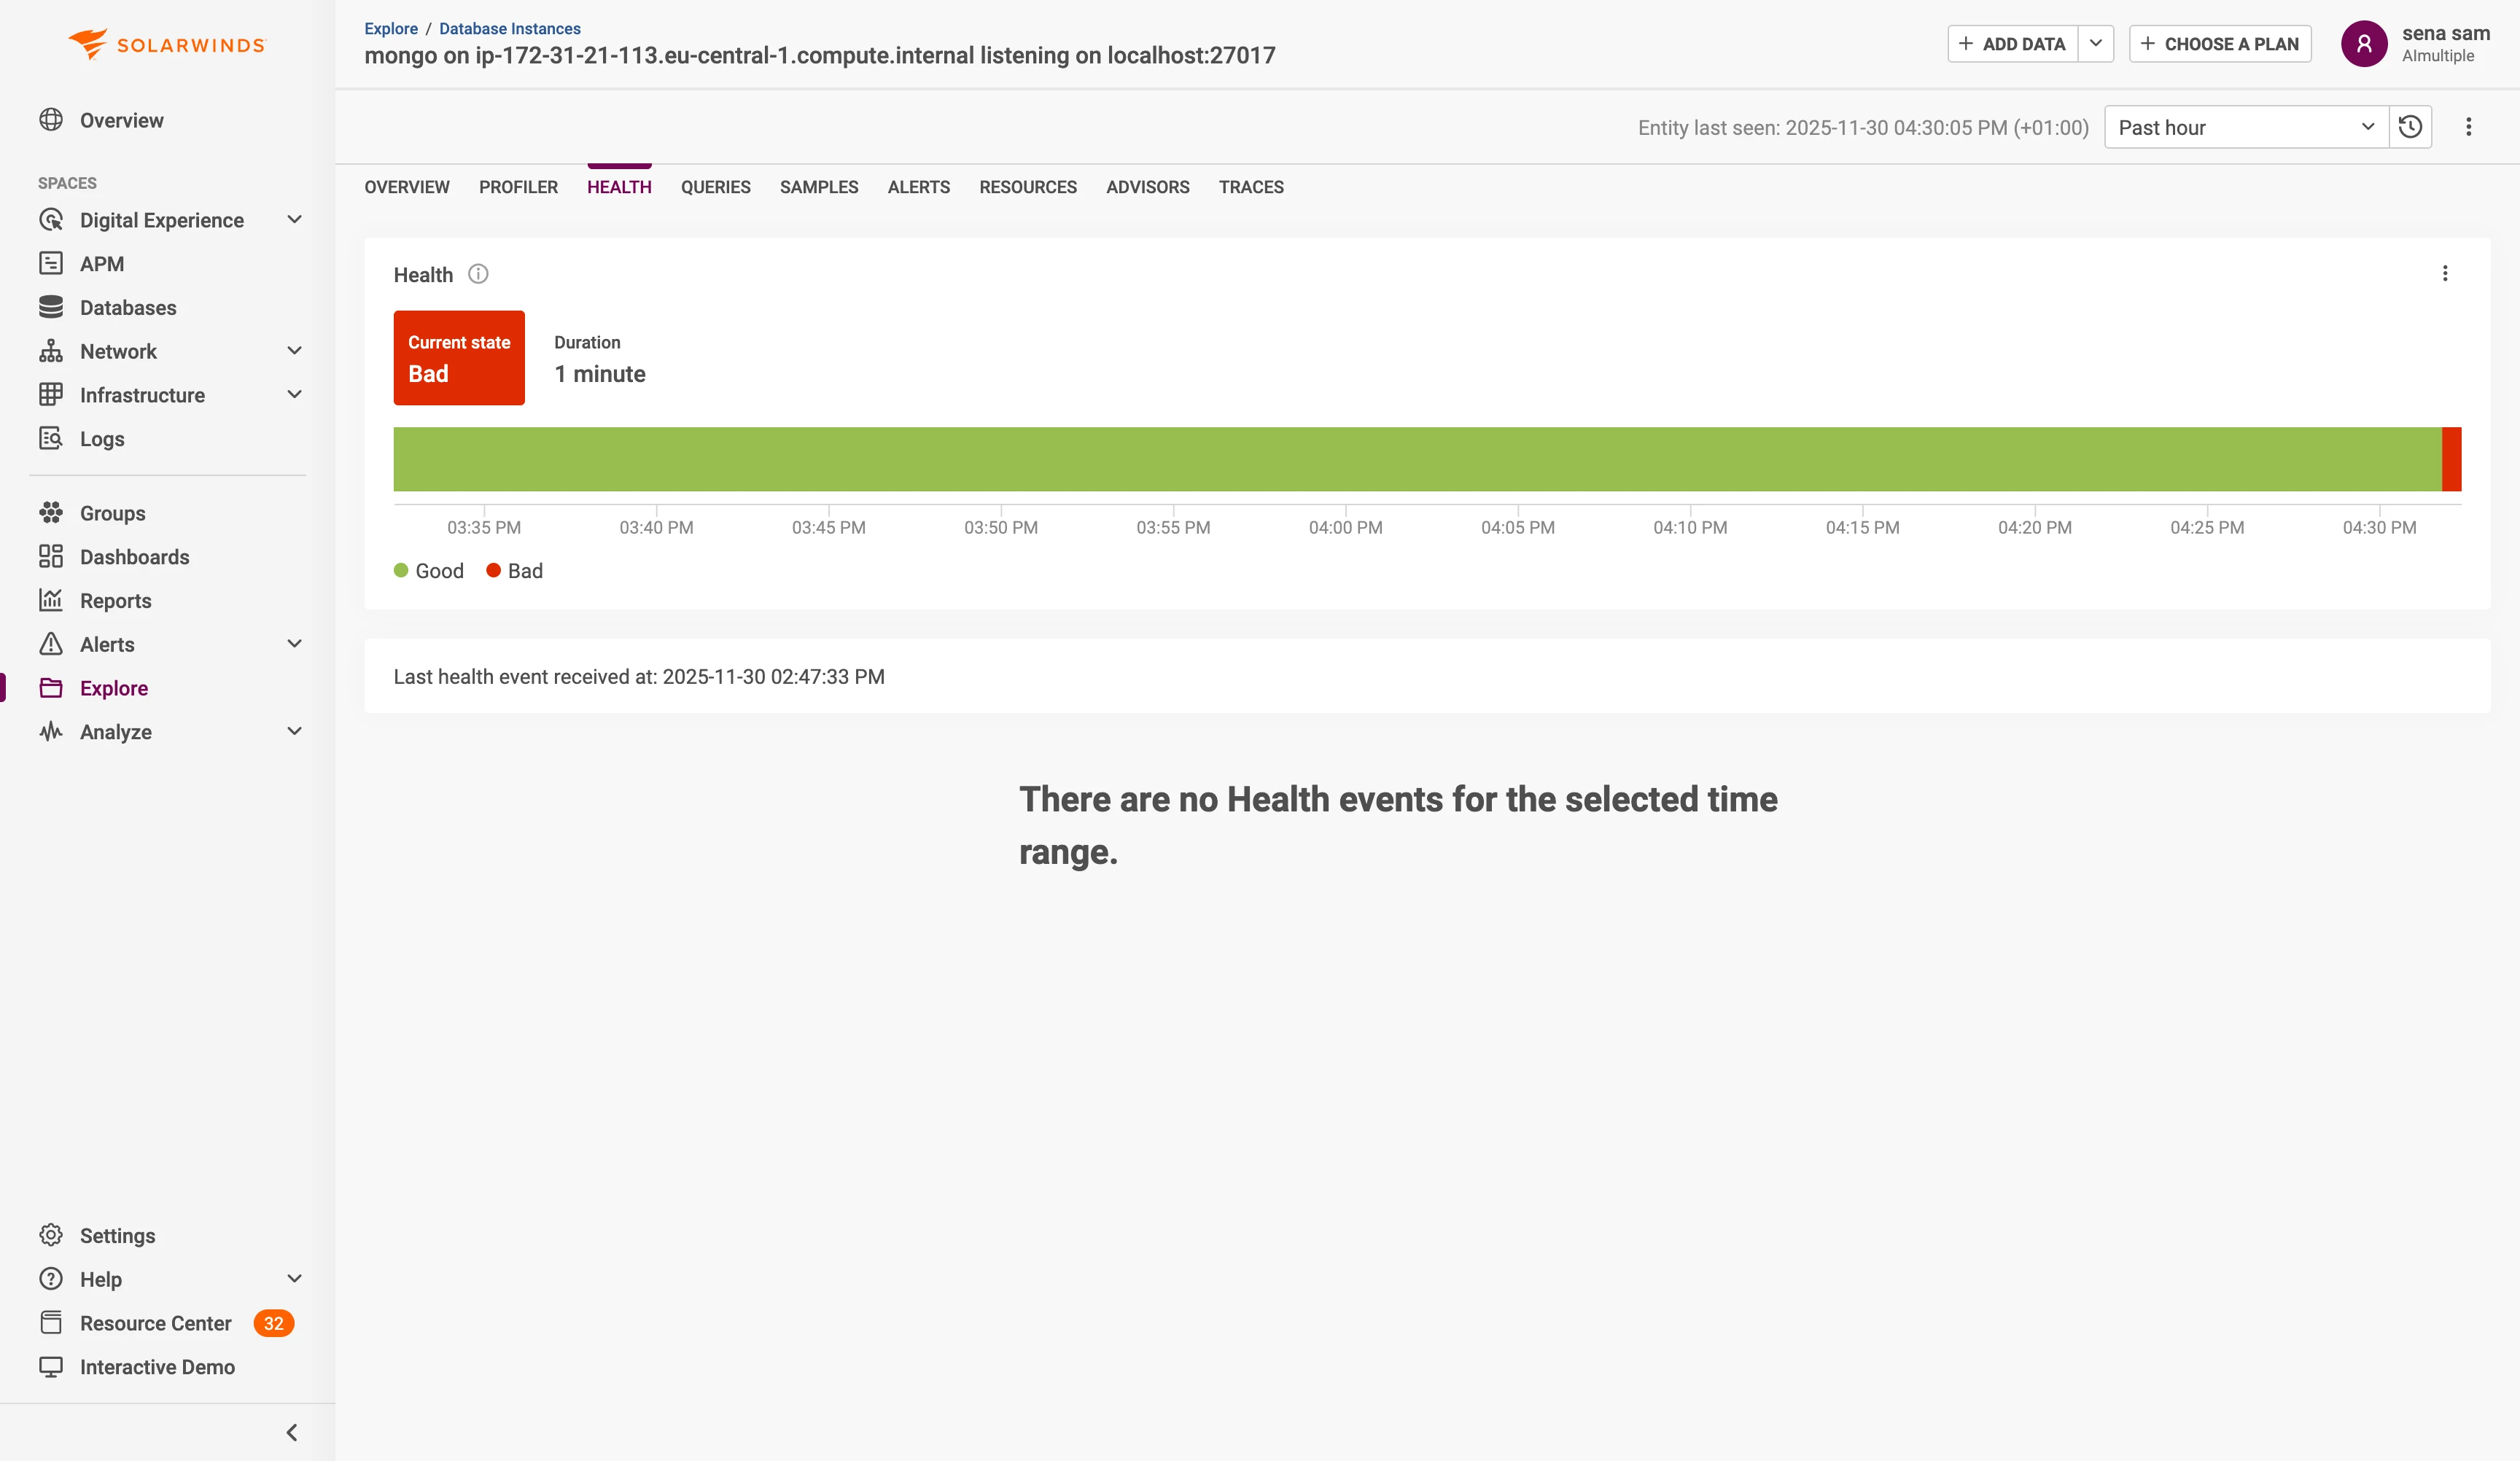Image resolution: width=2520 pixels, height=1461 pixels.
Task: Click the Help question mark icon
Action: (x=51, y=1279)
